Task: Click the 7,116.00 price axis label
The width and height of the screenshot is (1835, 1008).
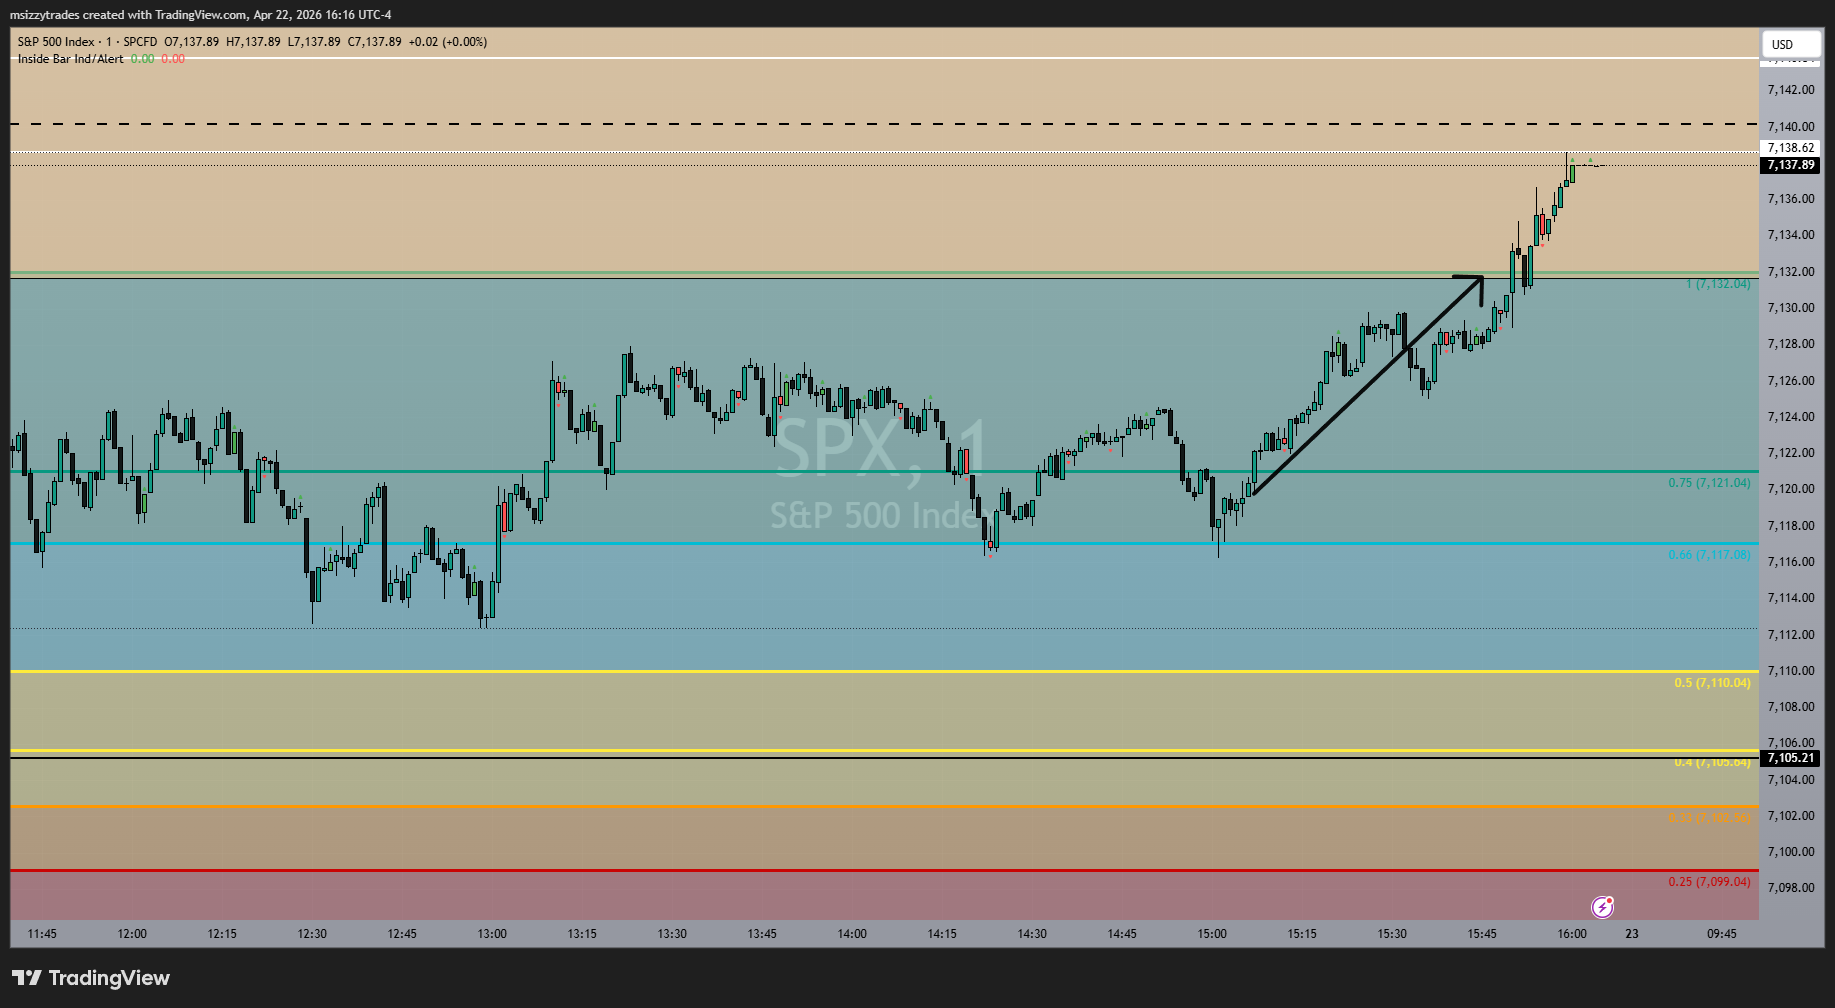Action: (x=1791, y=562)
